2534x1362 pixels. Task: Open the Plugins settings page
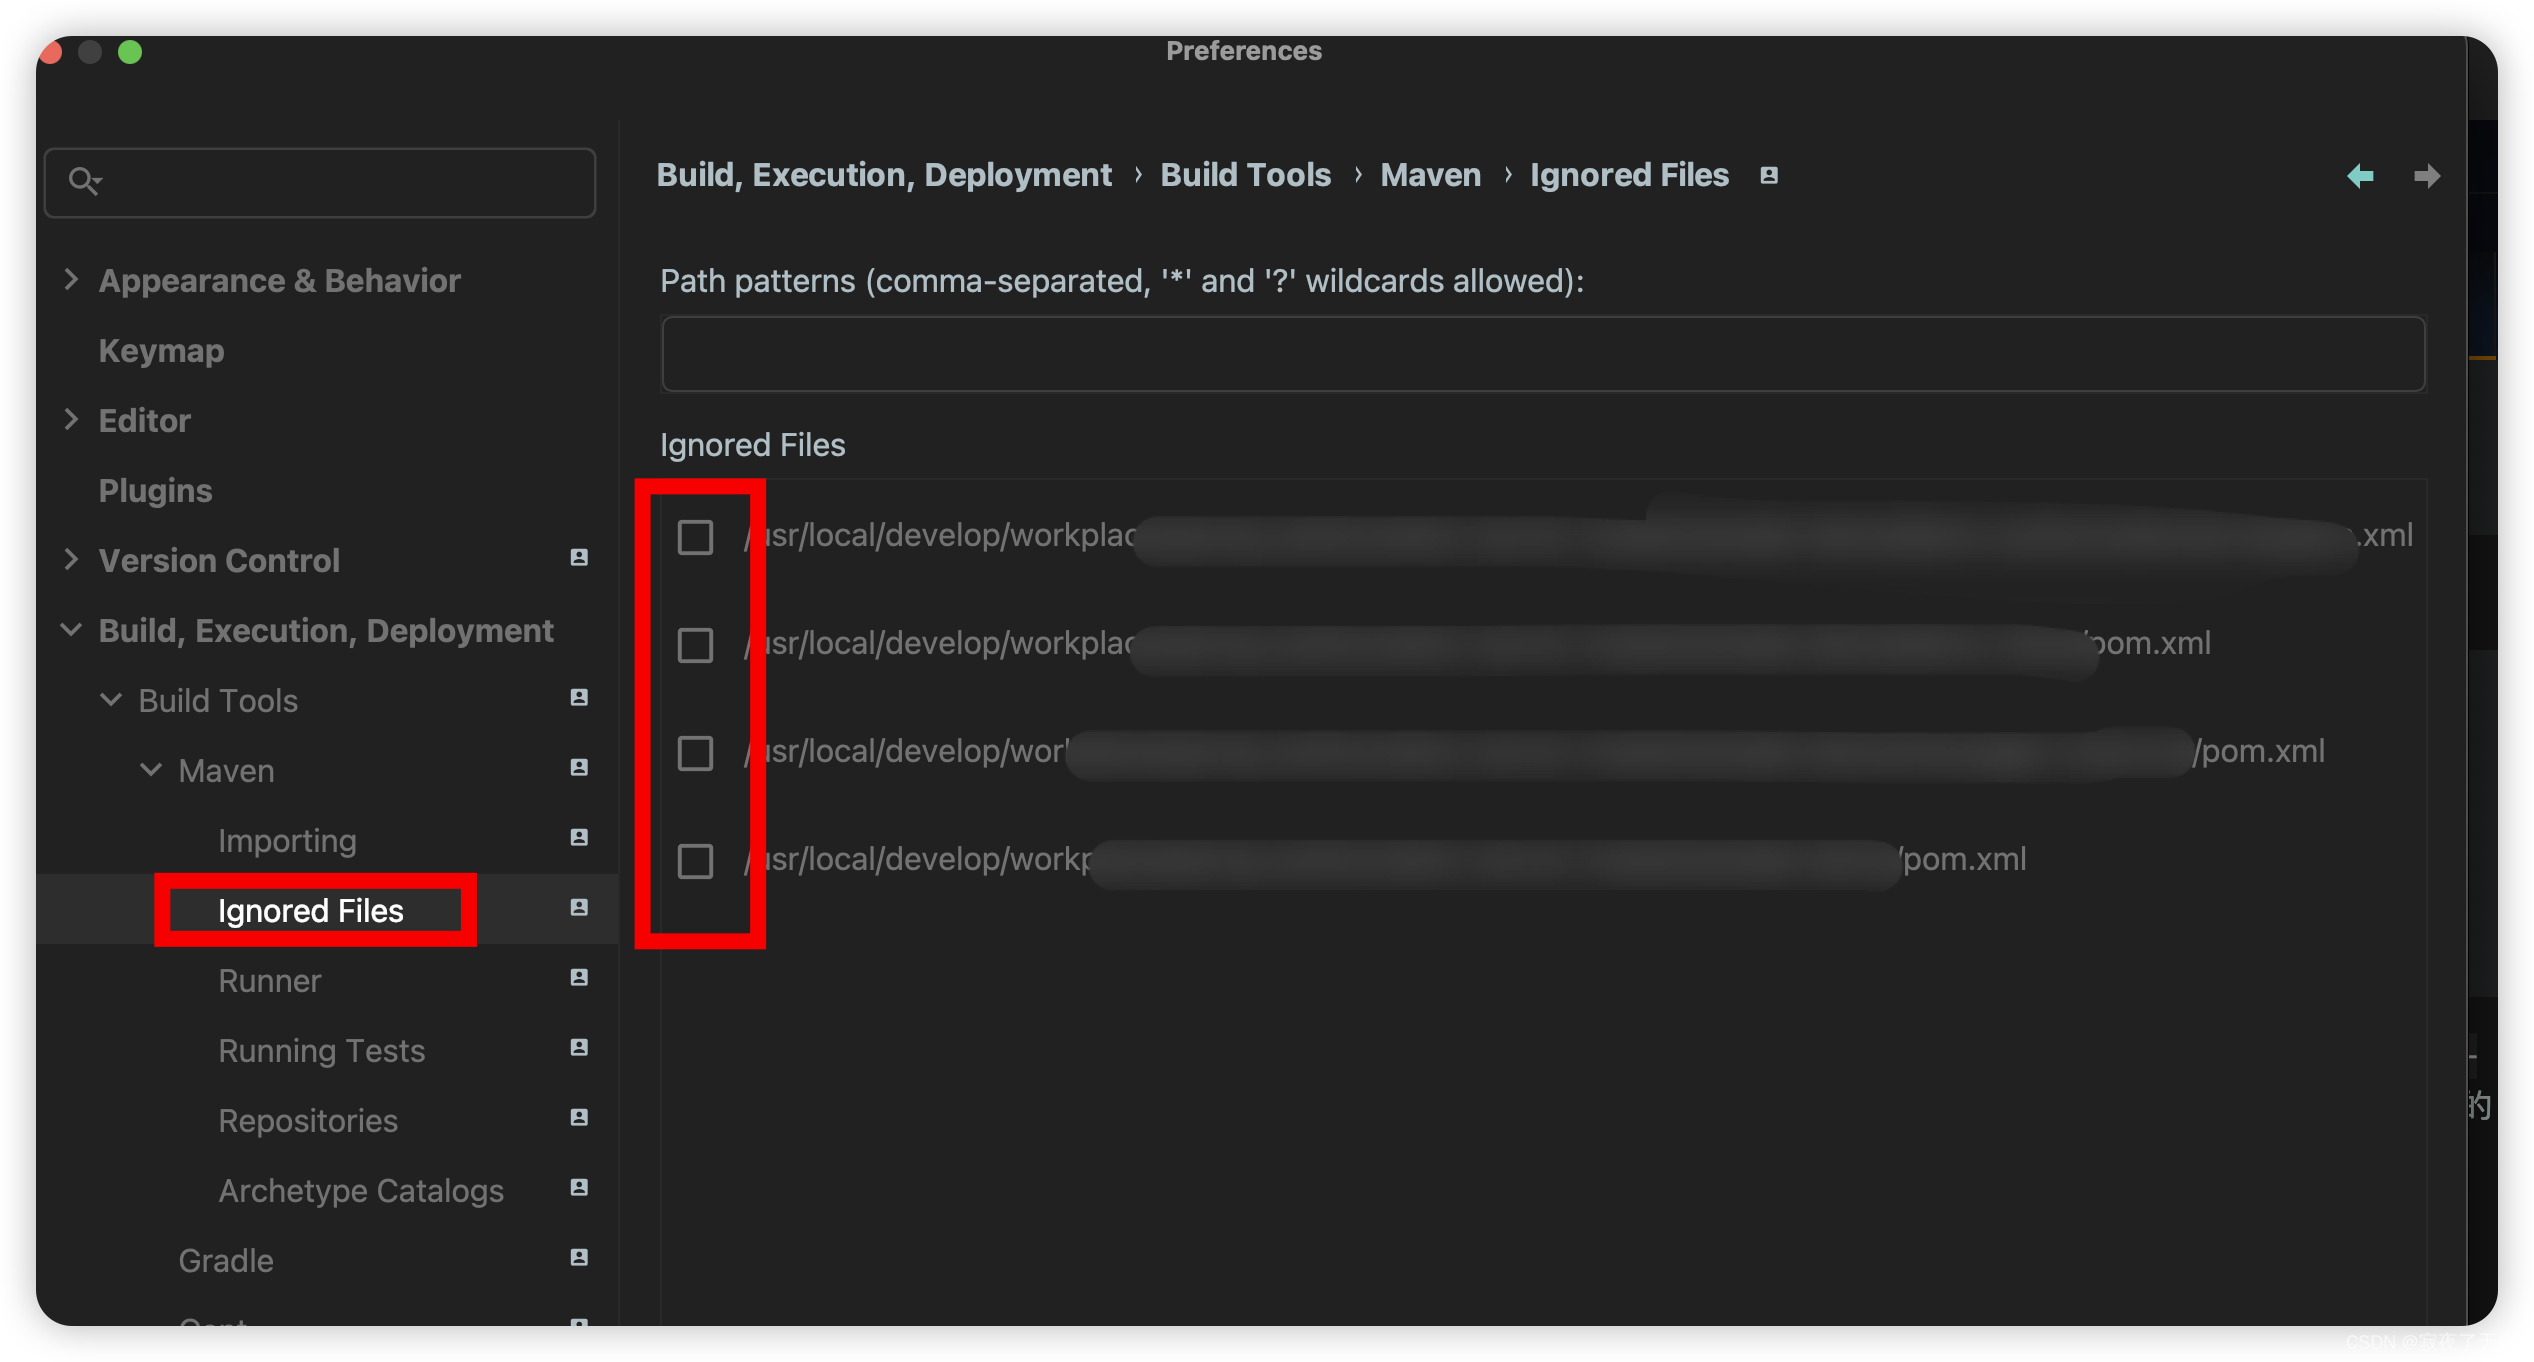(x=155, y=491)
